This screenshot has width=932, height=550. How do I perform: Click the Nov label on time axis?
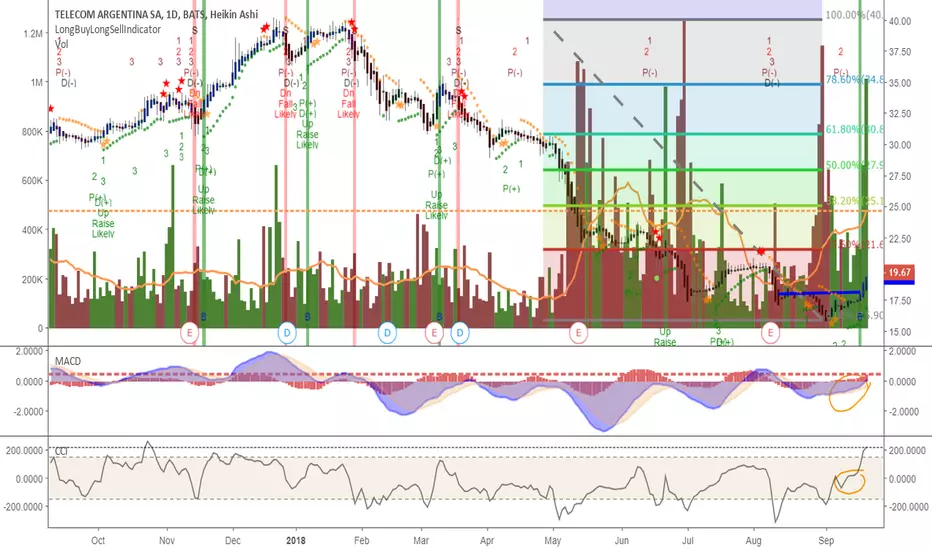[x=167, y=540]
